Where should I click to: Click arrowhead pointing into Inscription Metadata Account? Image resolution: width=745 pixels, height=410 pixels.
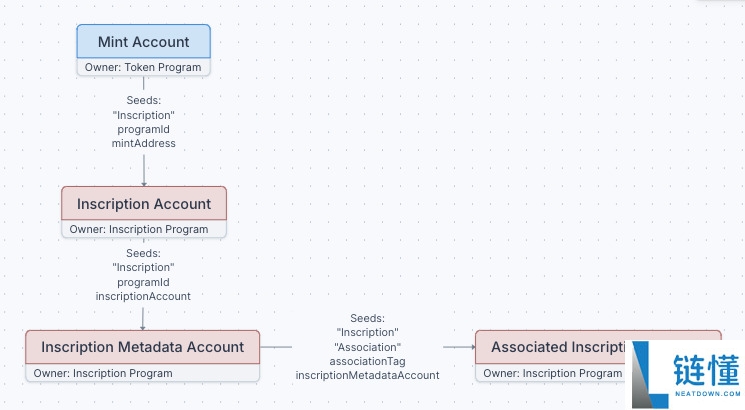point(143,328)
